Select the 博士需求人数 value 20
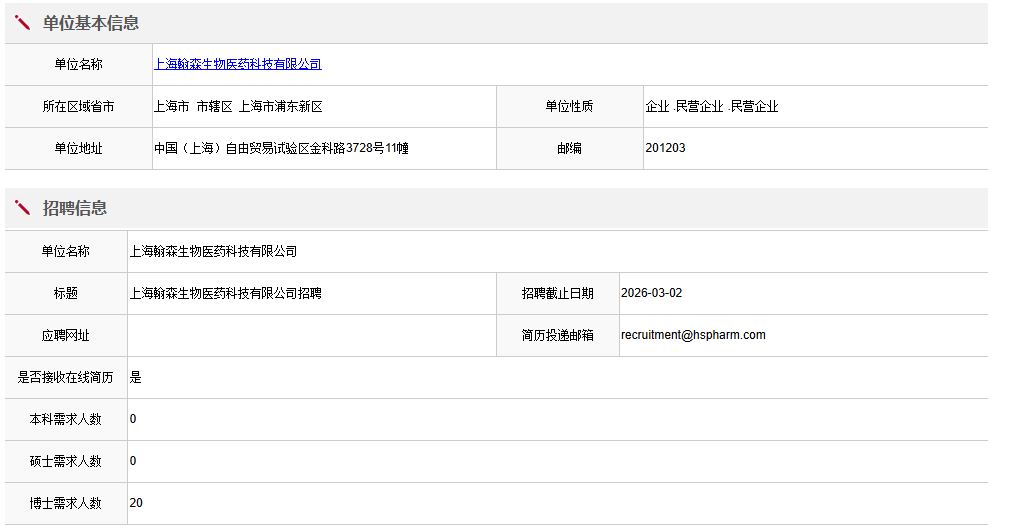This screenshot has width=1020, height=532. pyautogui.click(x=136, y=503)
